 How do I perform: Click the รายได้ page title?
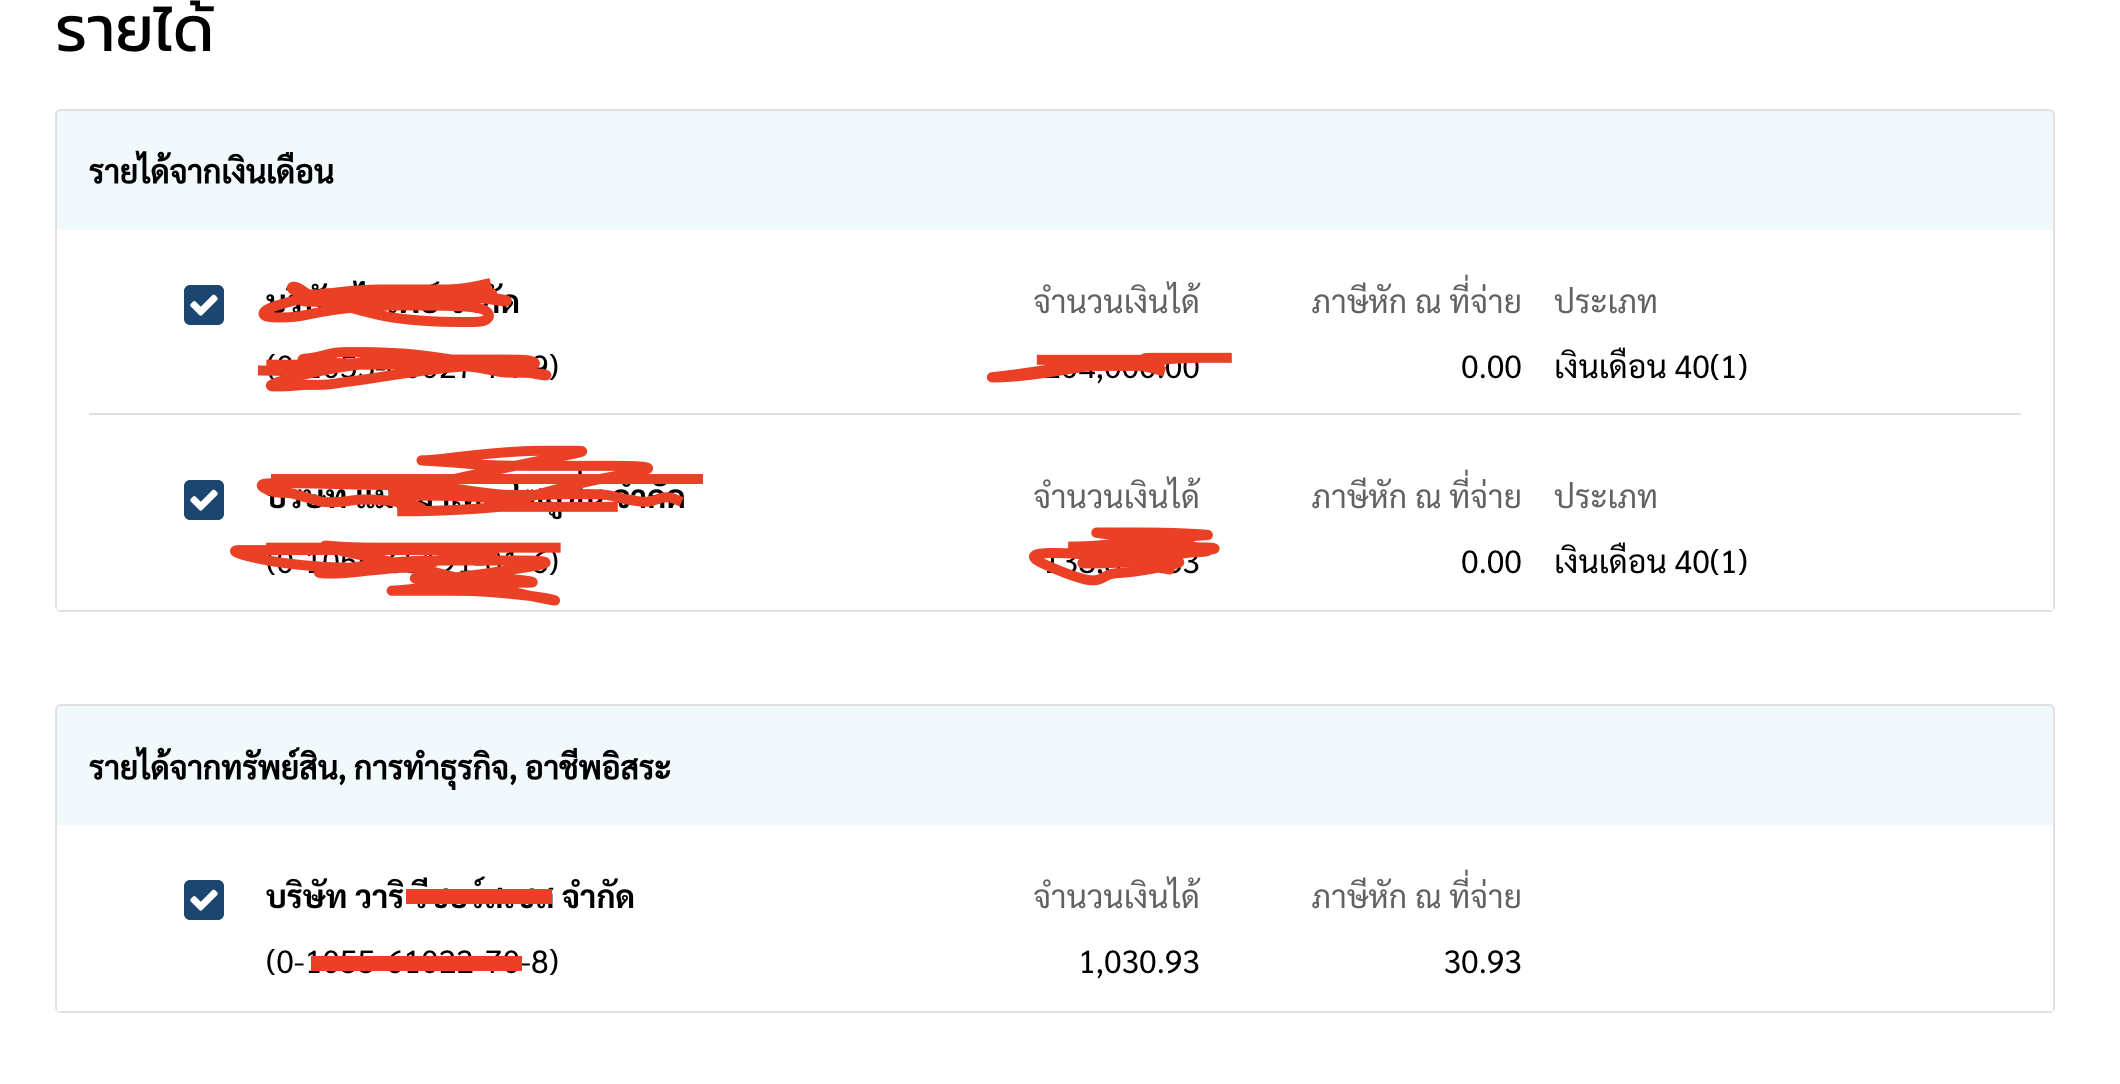tap(134, 30)
